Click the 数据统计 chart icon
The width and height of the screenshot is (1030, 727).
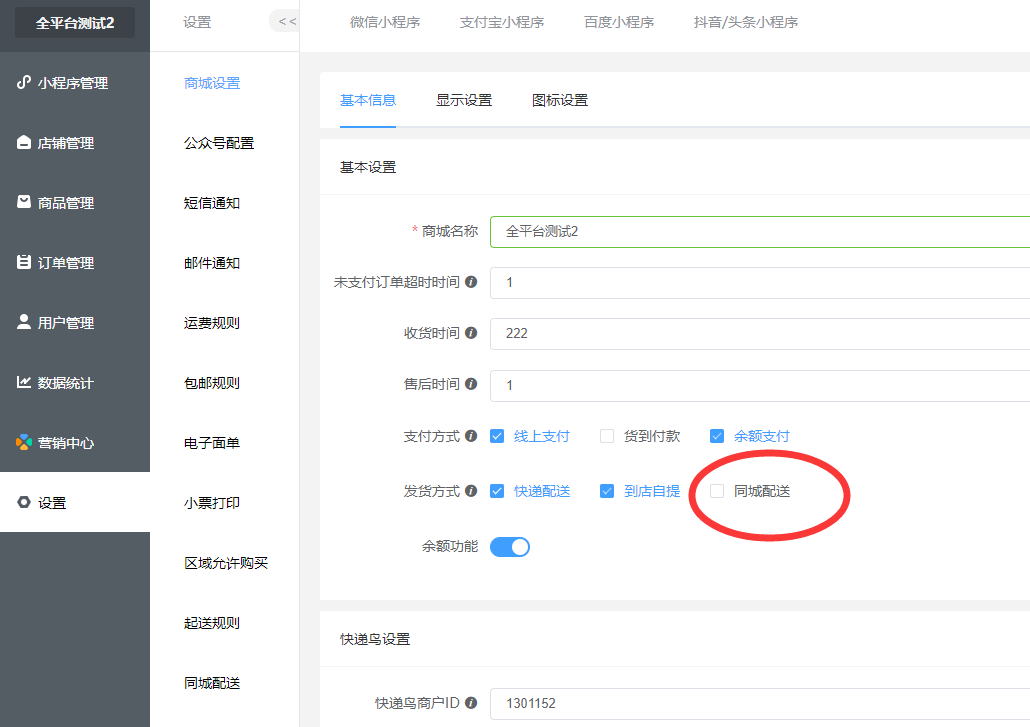[x=24, y=382]
